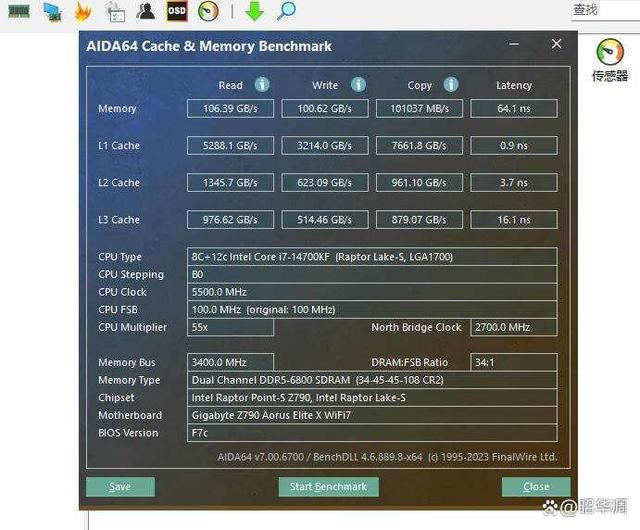Click the L3 latency value 16.1 ns
Viewport: 640px width, 530px height.
pos(514,220)
